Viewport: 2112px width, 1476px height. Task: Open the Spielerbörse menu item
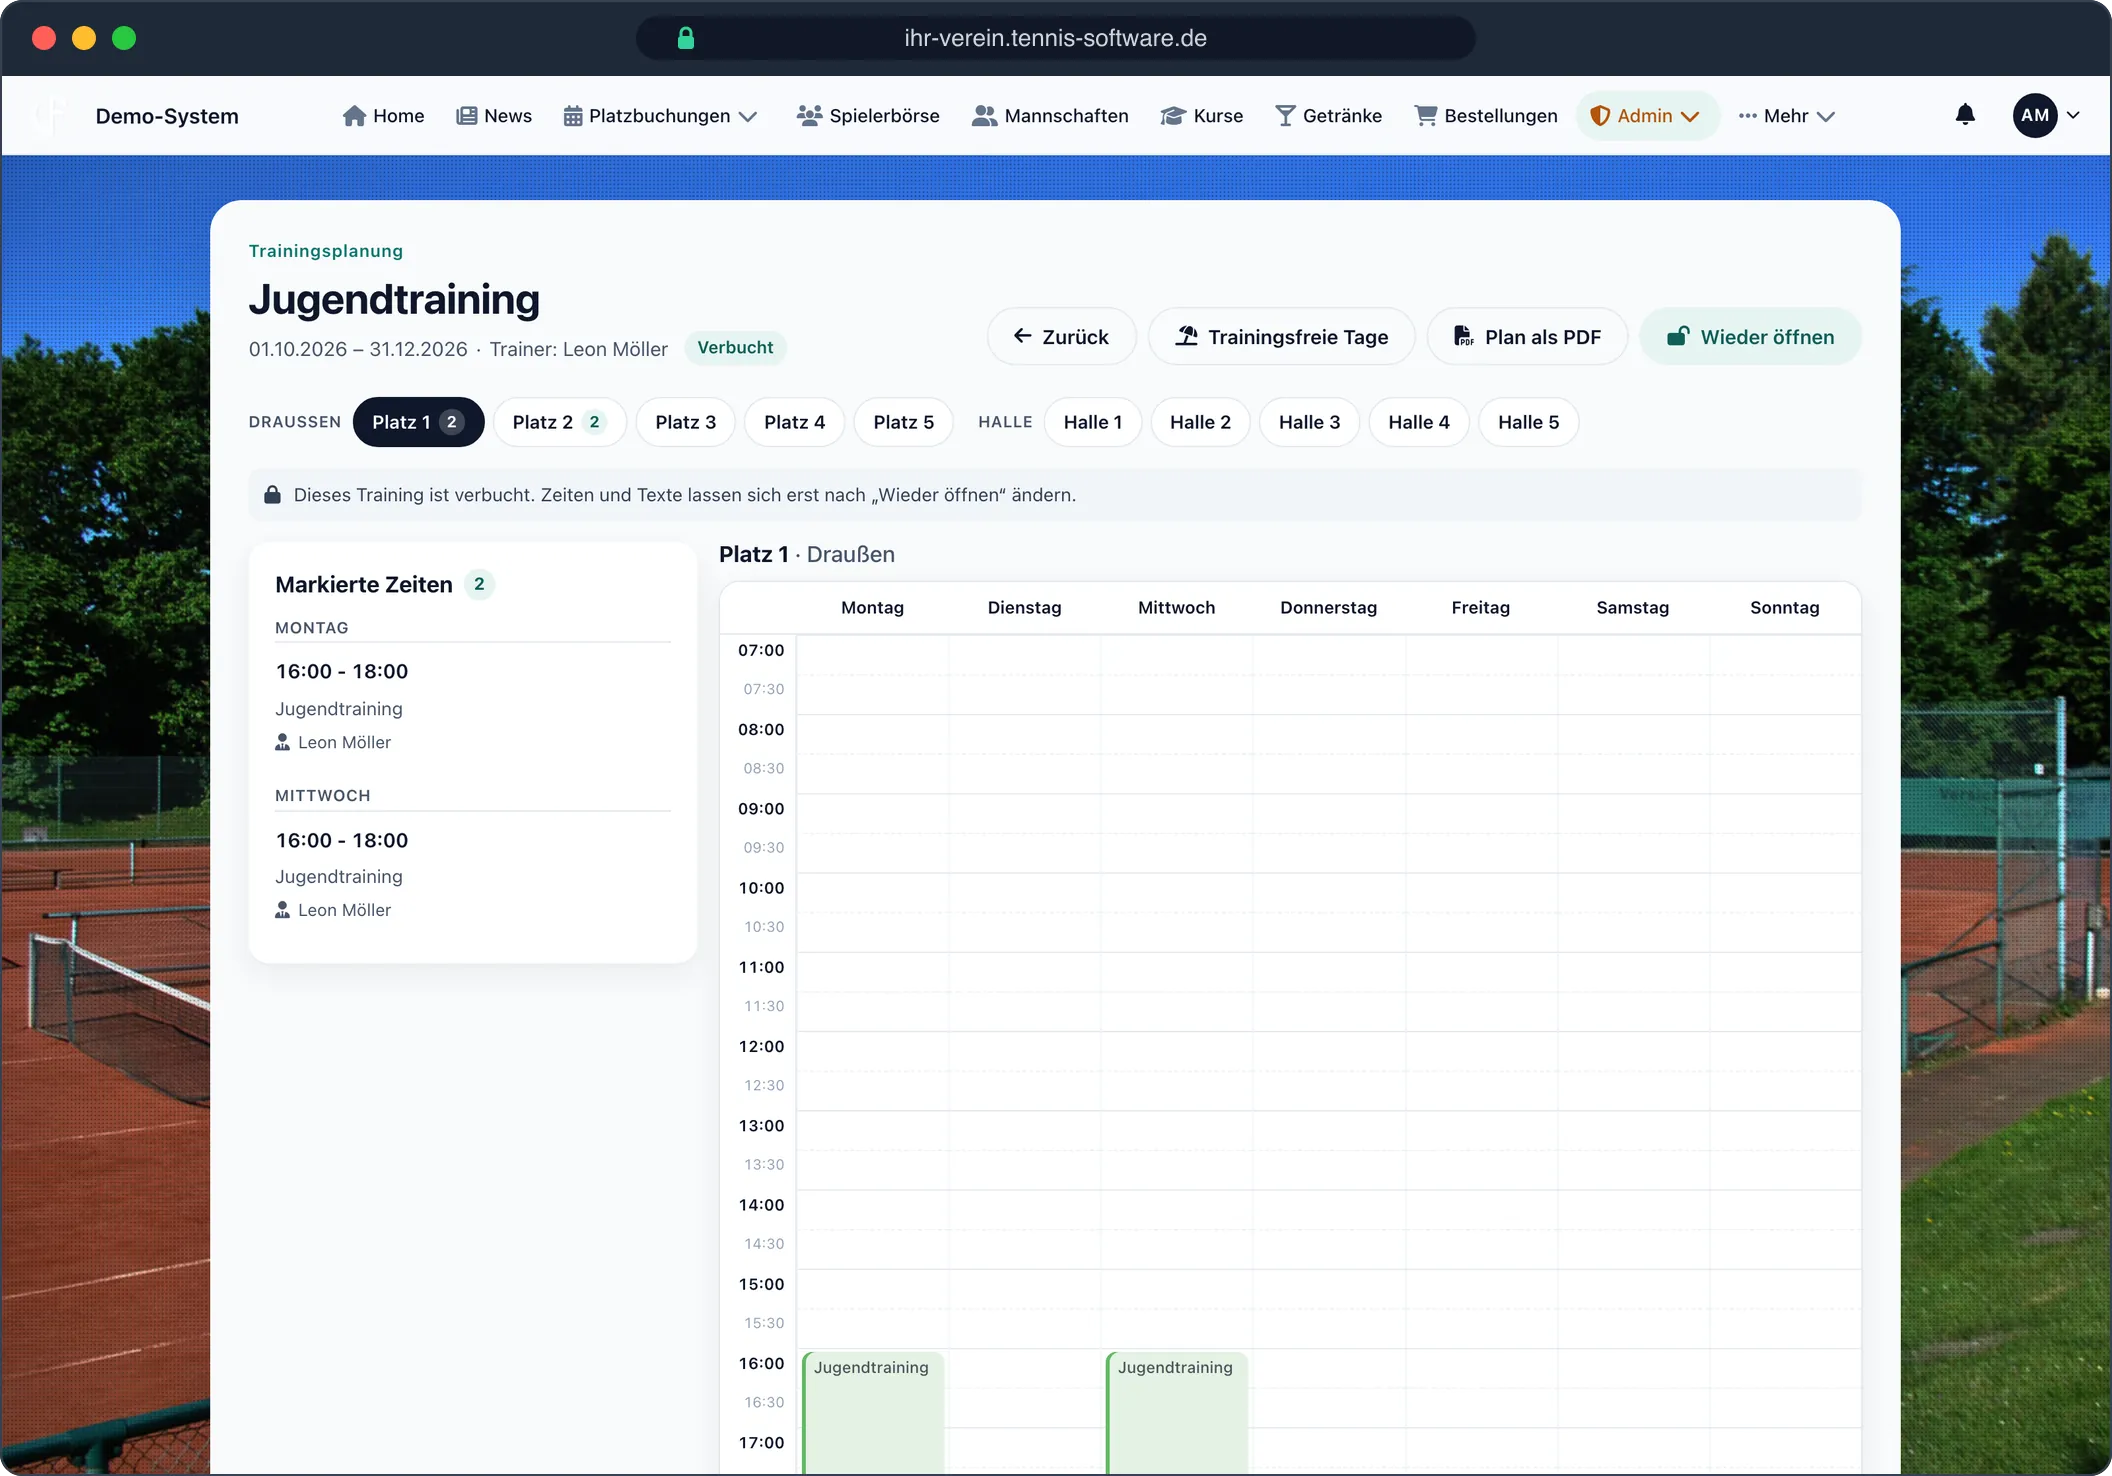[868, 116]
